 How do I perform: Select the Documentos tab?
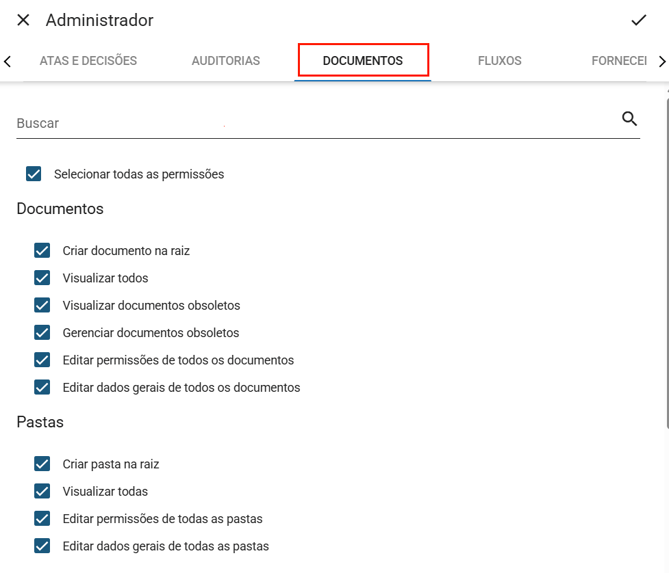coord(363,61)
